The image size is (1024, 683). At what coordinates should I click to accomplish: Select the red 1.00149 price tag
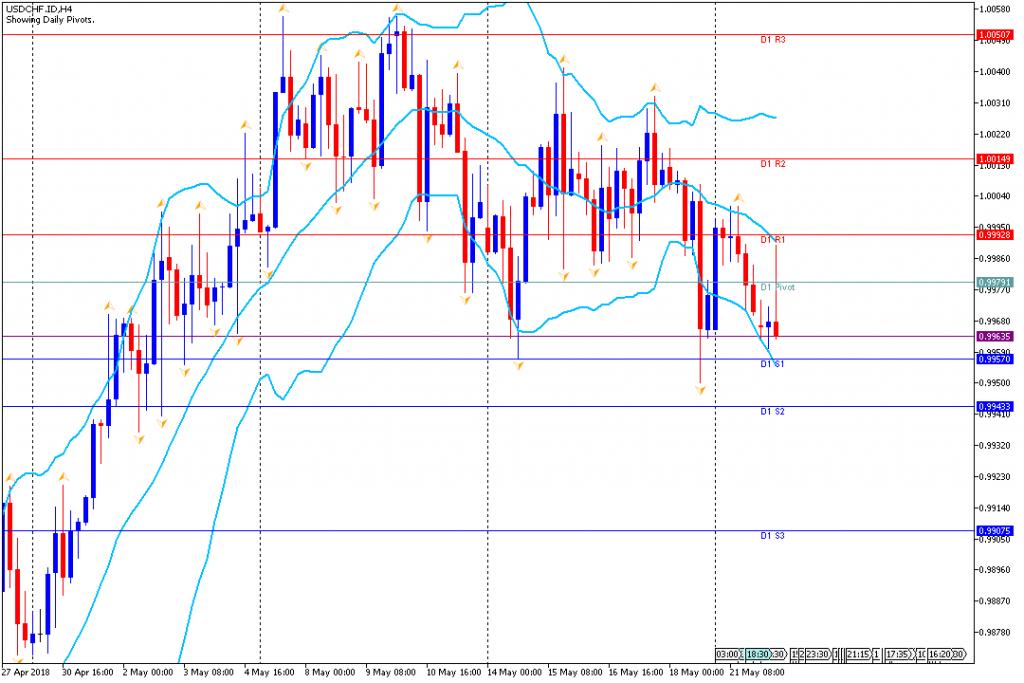[996, 158]
